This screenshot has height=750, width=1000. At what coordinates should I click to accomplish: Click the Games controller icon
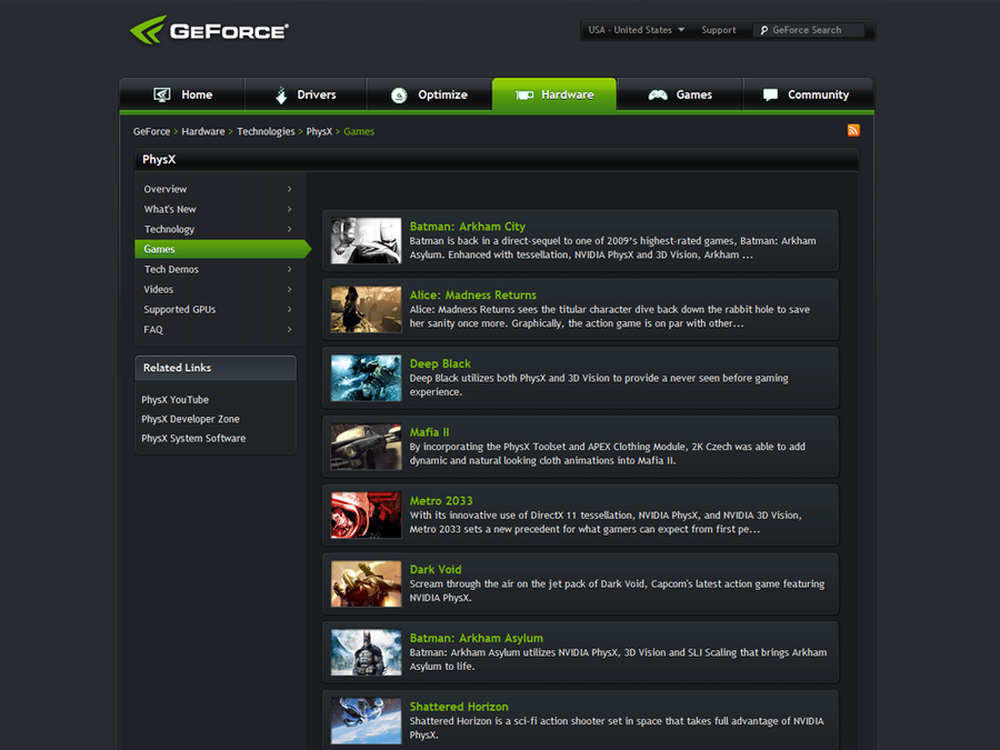pos(658,95)
